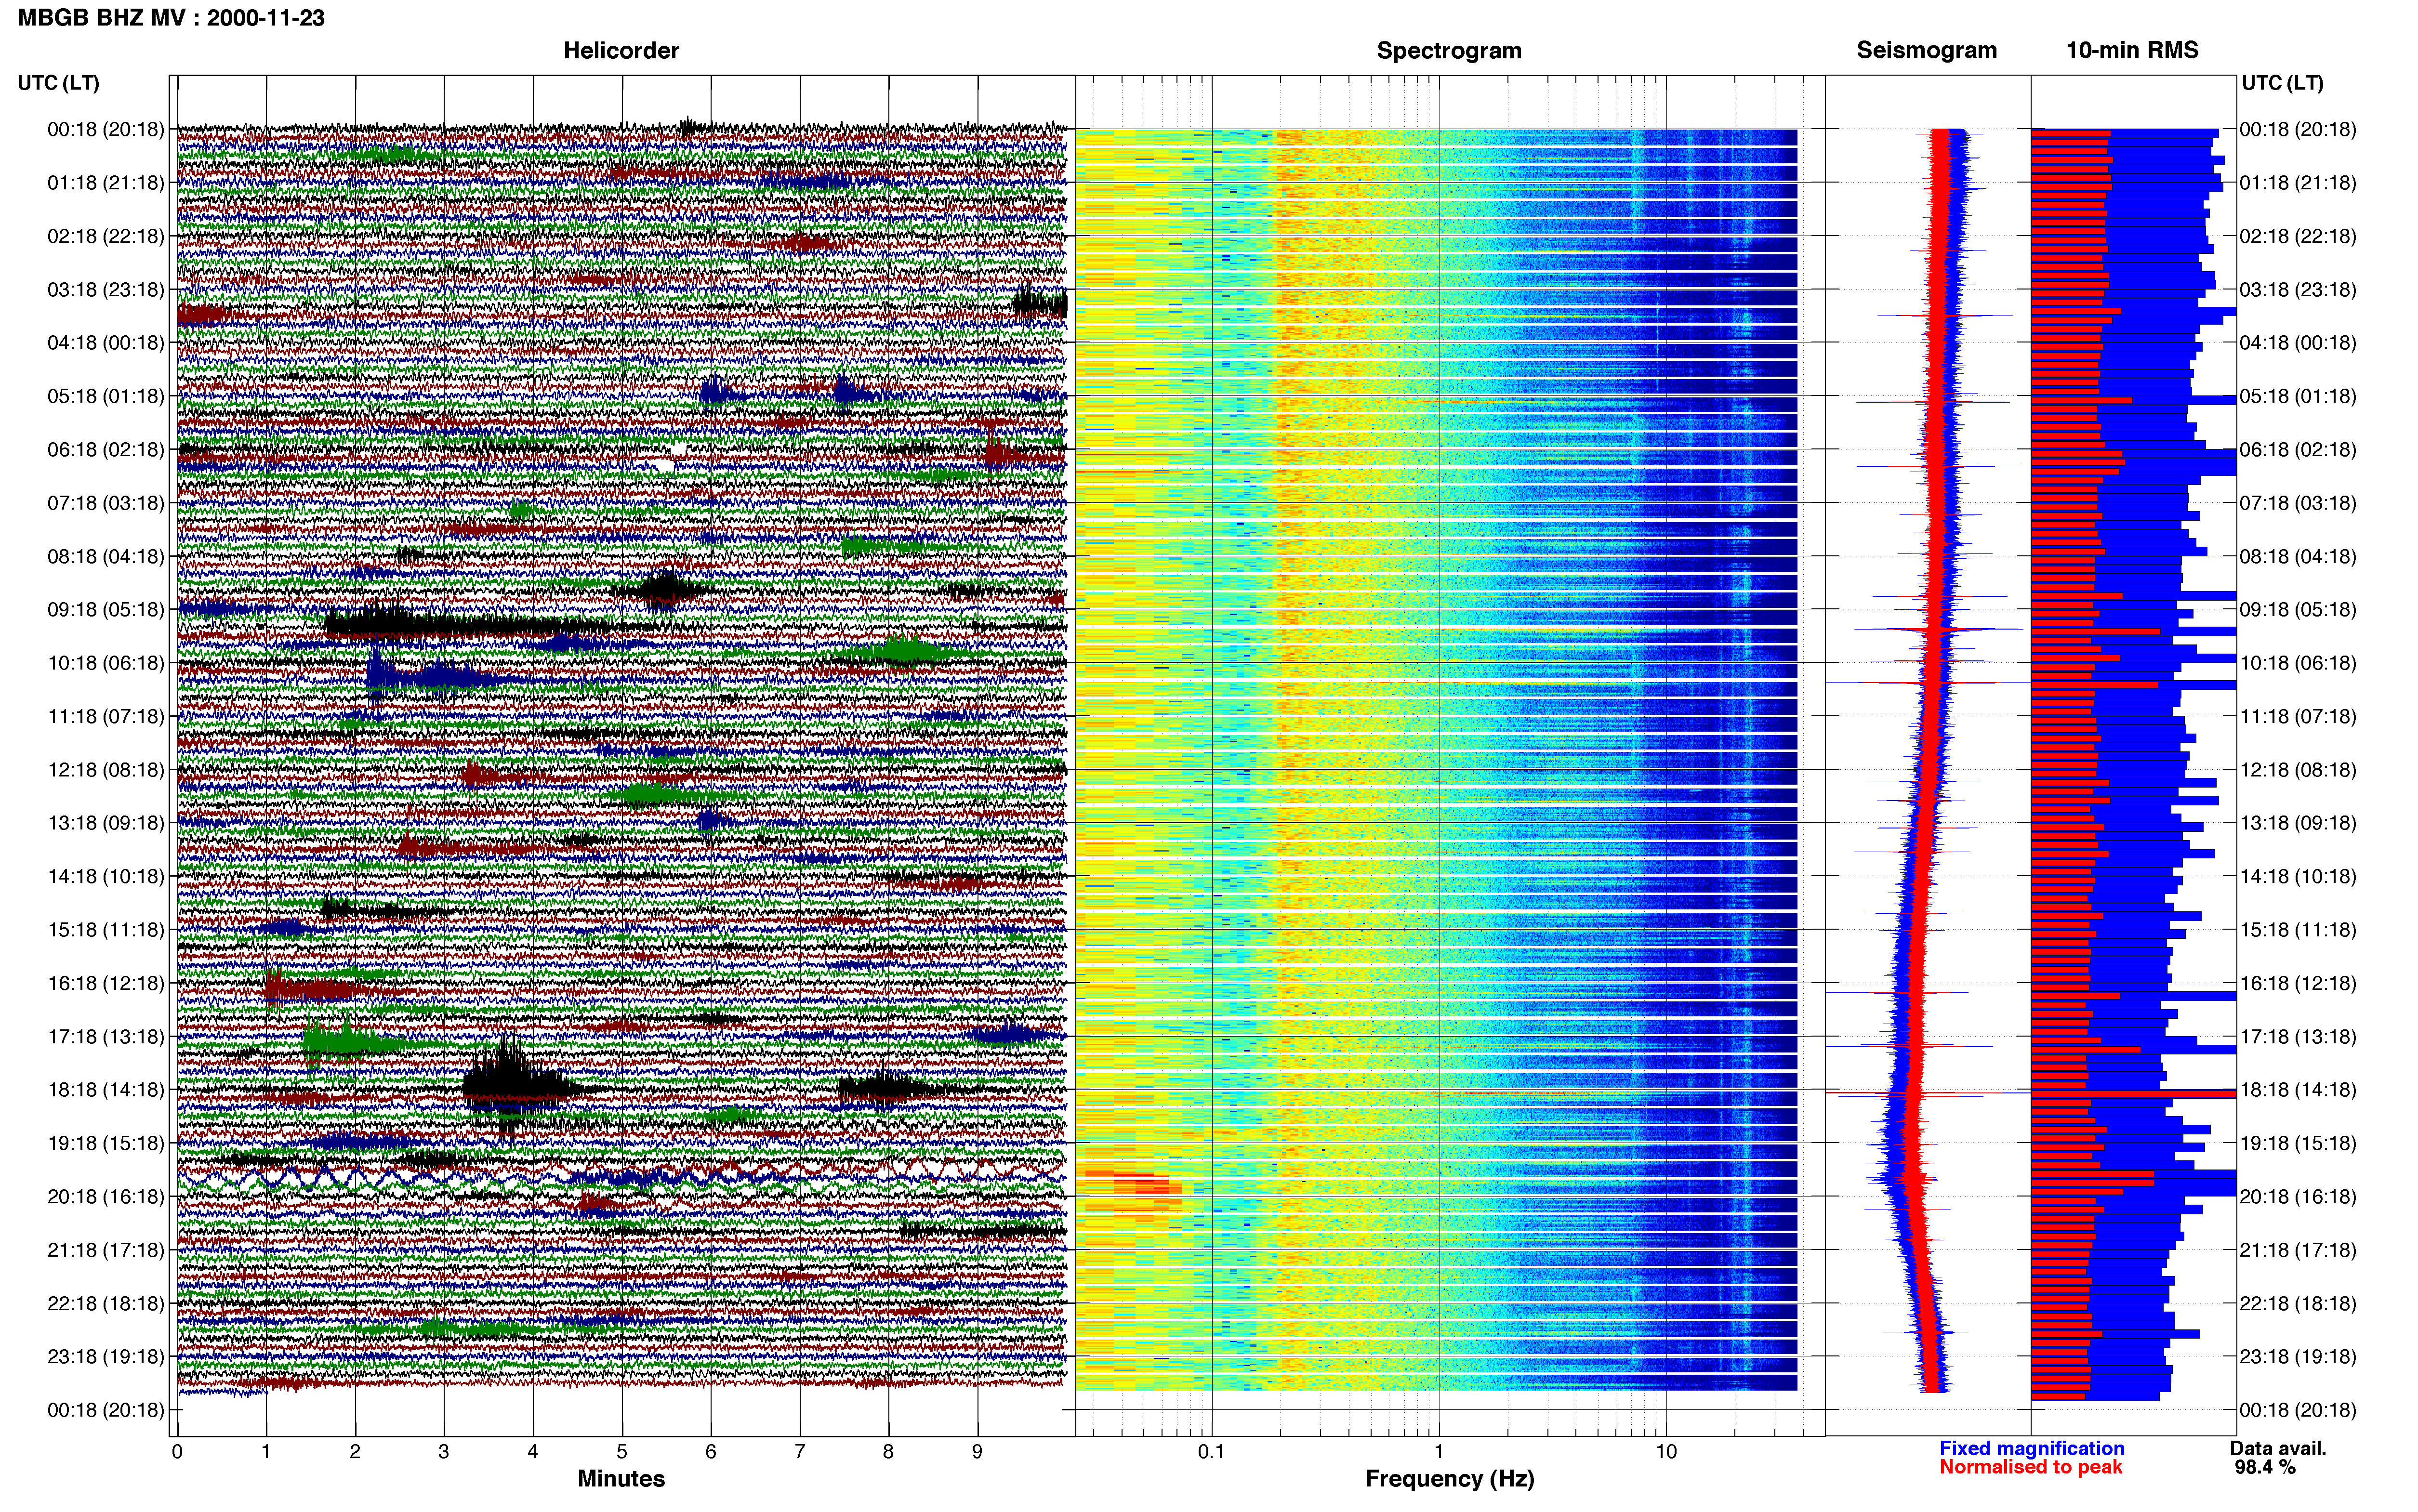Image resolution: width=2418 pixels, height=1512 pixels.
Task: Select the Spectrogram panel heading
Action: pyautogui.click(x=1449, y=50)
